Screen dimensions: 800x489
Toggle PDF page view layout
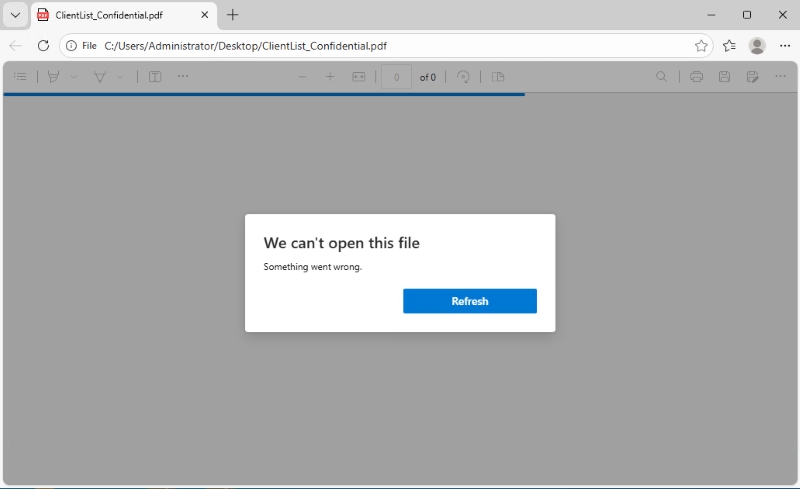[498, 77]
